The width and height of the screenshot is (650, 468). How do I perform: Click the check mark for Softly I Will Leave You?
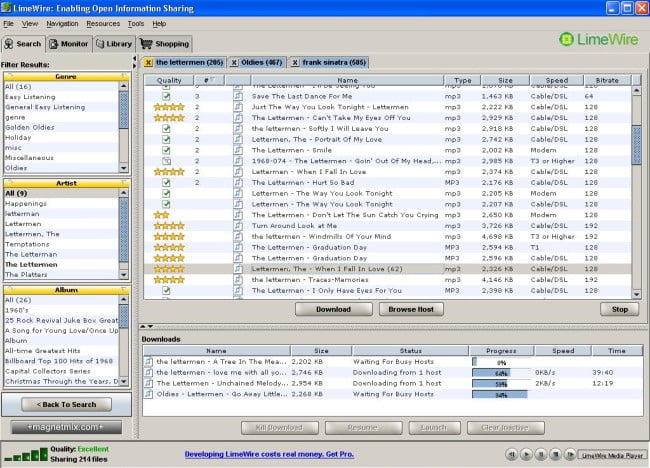coord(166,129)
